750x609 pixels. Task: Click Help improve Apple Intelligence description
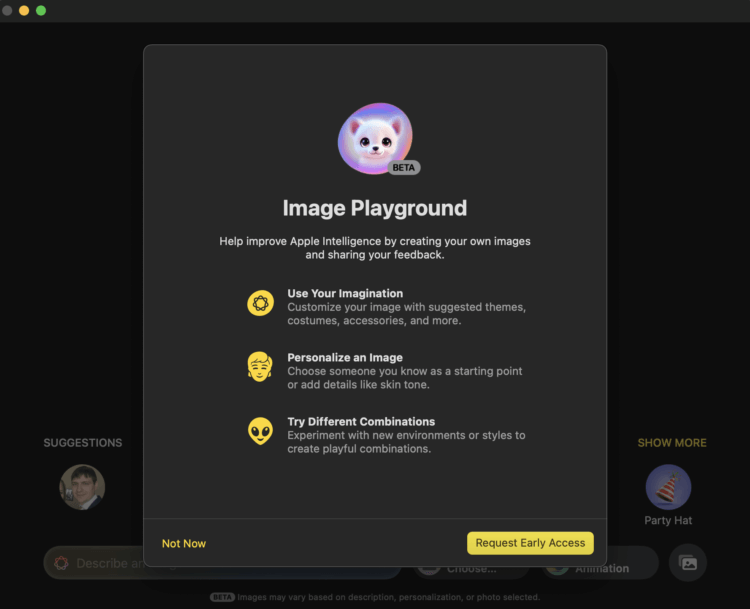click(x=375, y=248)
